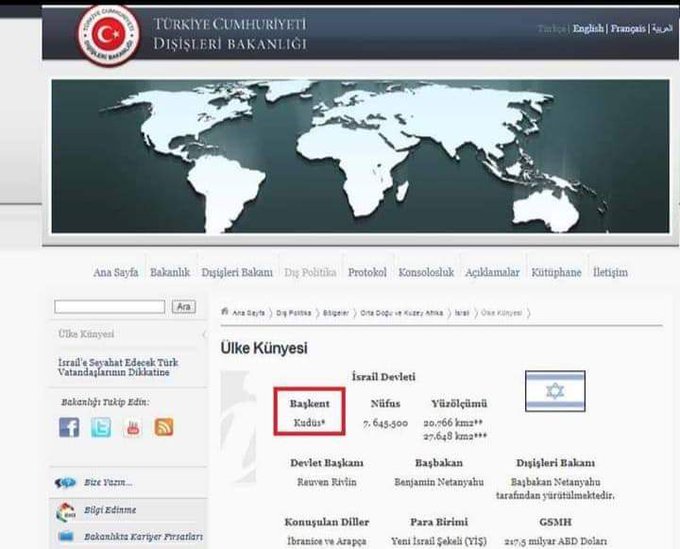Click the Bize Yazın speech bubble icon
Image resolution: width=680 pixels, height=549 pixels.
coord(67,482)
